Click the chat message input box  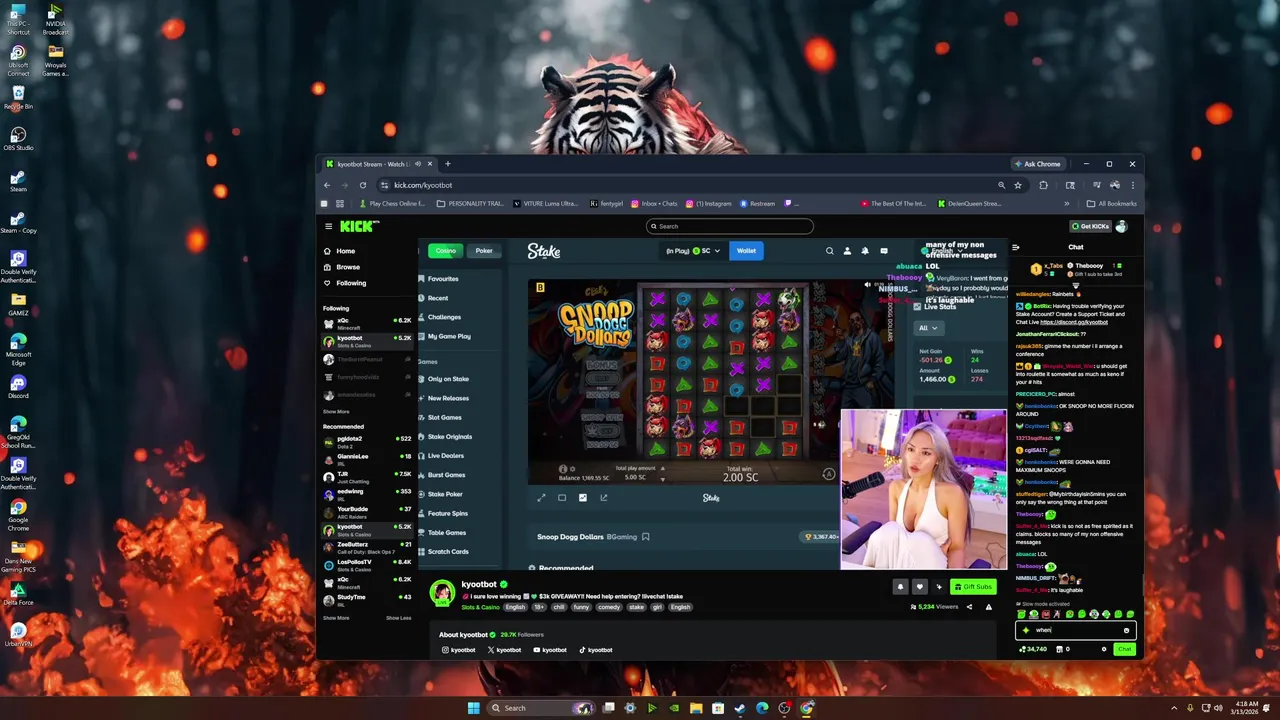[x=1076, y=630]
